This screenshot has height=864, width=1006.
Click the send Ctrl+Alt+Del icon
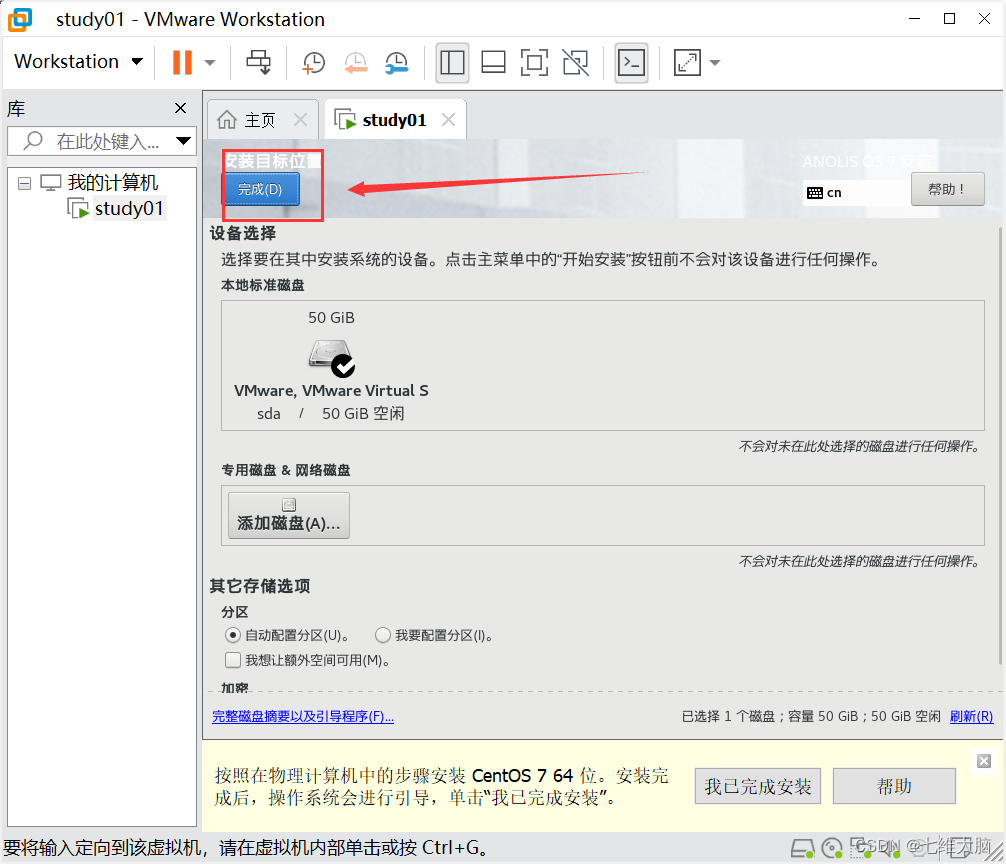pos(259,62)
